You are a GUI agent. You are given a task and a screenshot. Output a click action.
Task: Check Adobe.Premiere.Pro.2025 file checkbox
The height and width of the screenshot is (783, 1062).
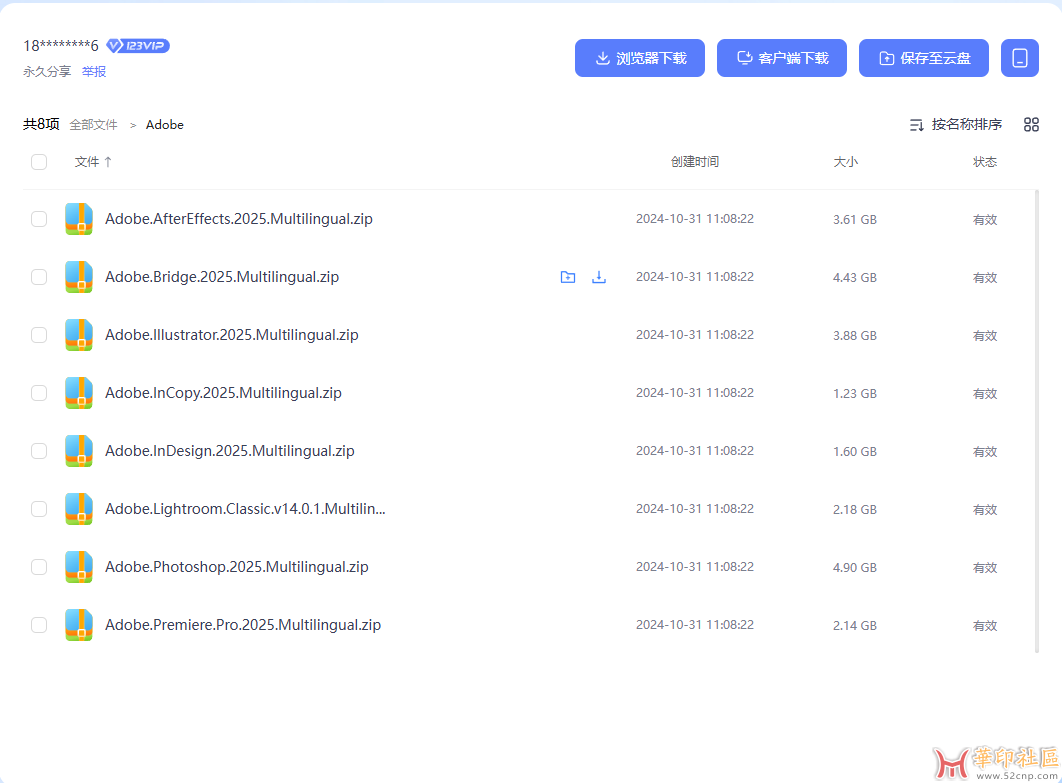click(x=39, y=625)
